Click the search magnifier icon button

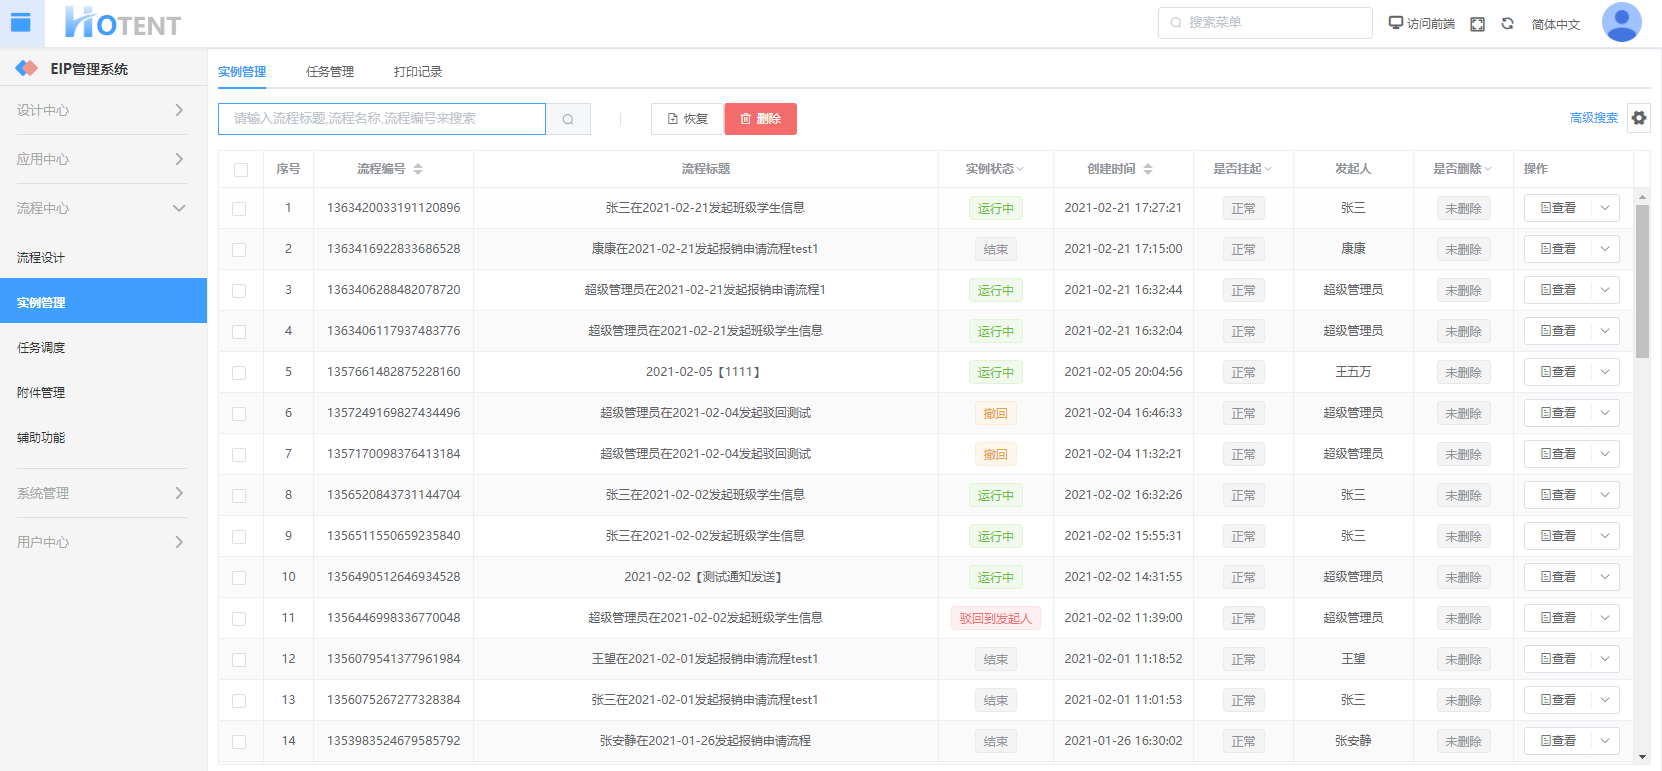[568, 119]
